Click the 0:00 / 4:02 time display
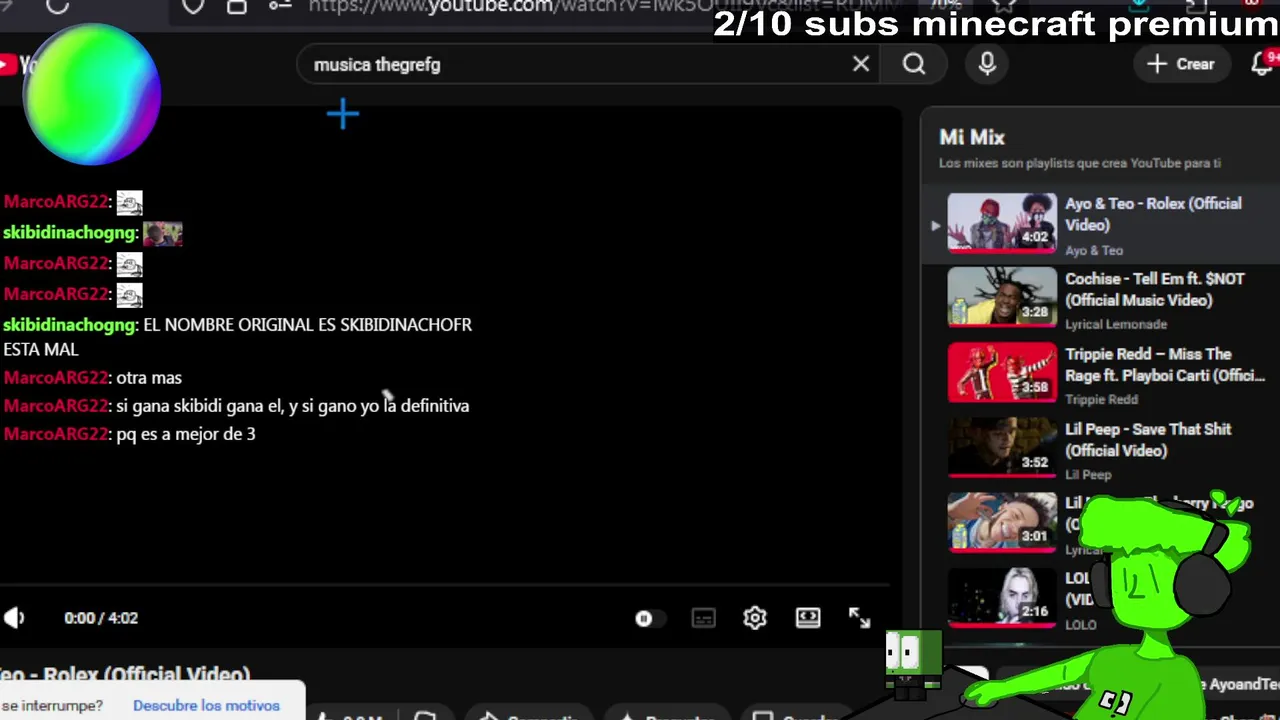 [101, 618]
